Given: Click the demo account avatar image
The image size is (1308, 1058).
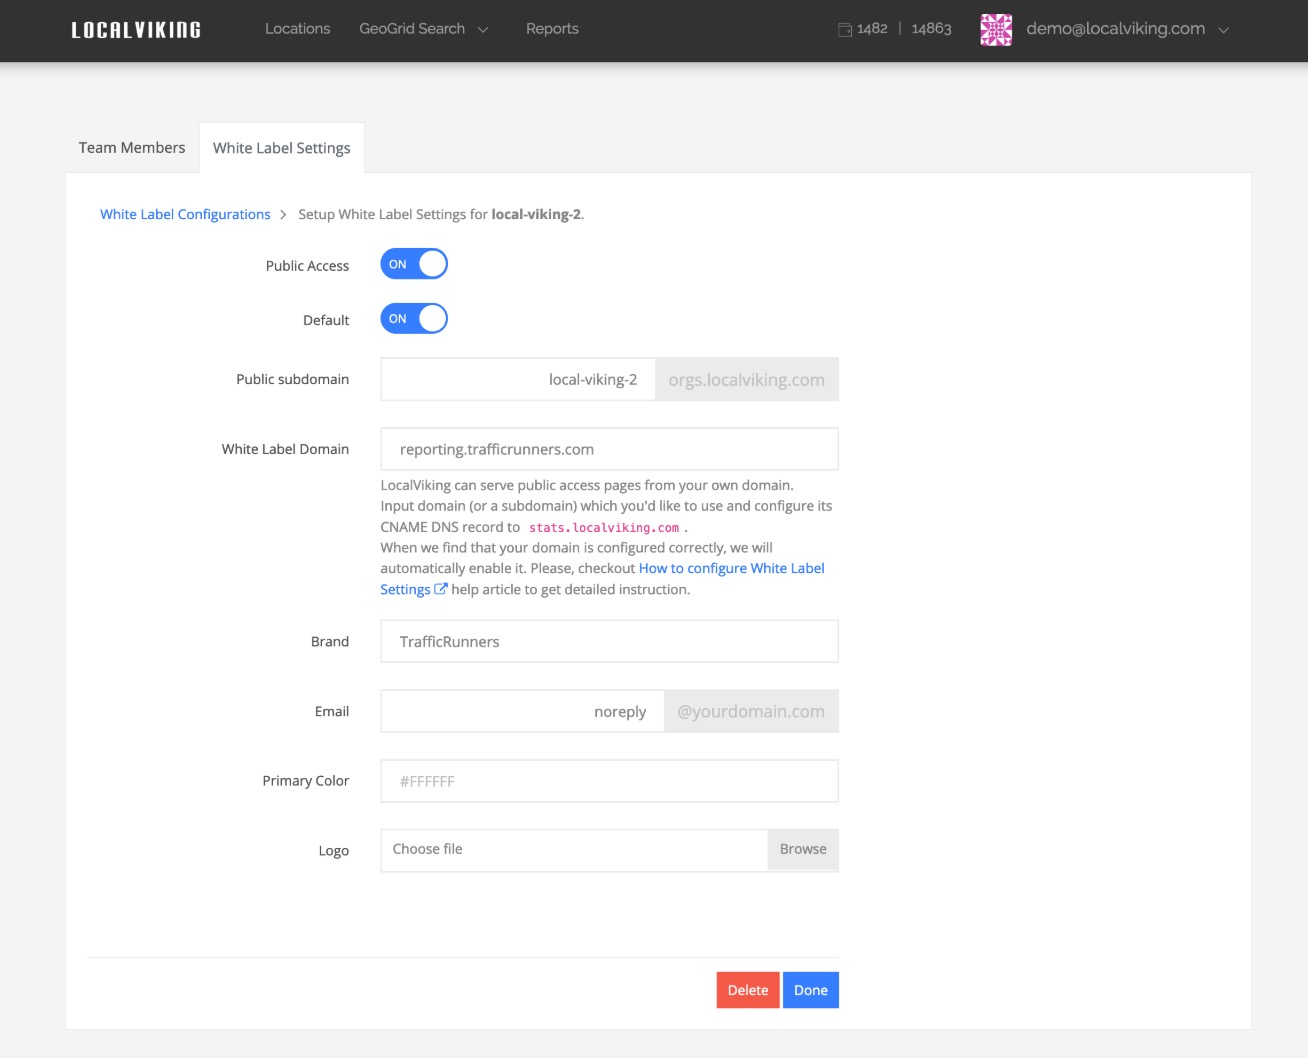Looking at the screenshot, I should click(x=996, y=29).
